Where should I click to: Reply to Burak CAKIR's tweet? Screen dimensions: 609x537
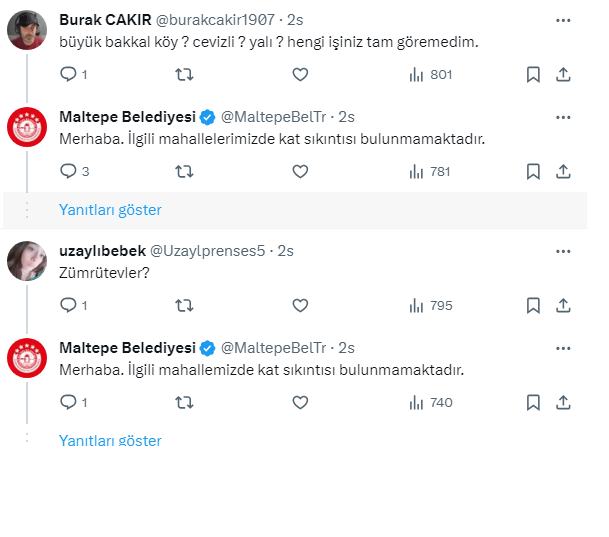point(68,74)
